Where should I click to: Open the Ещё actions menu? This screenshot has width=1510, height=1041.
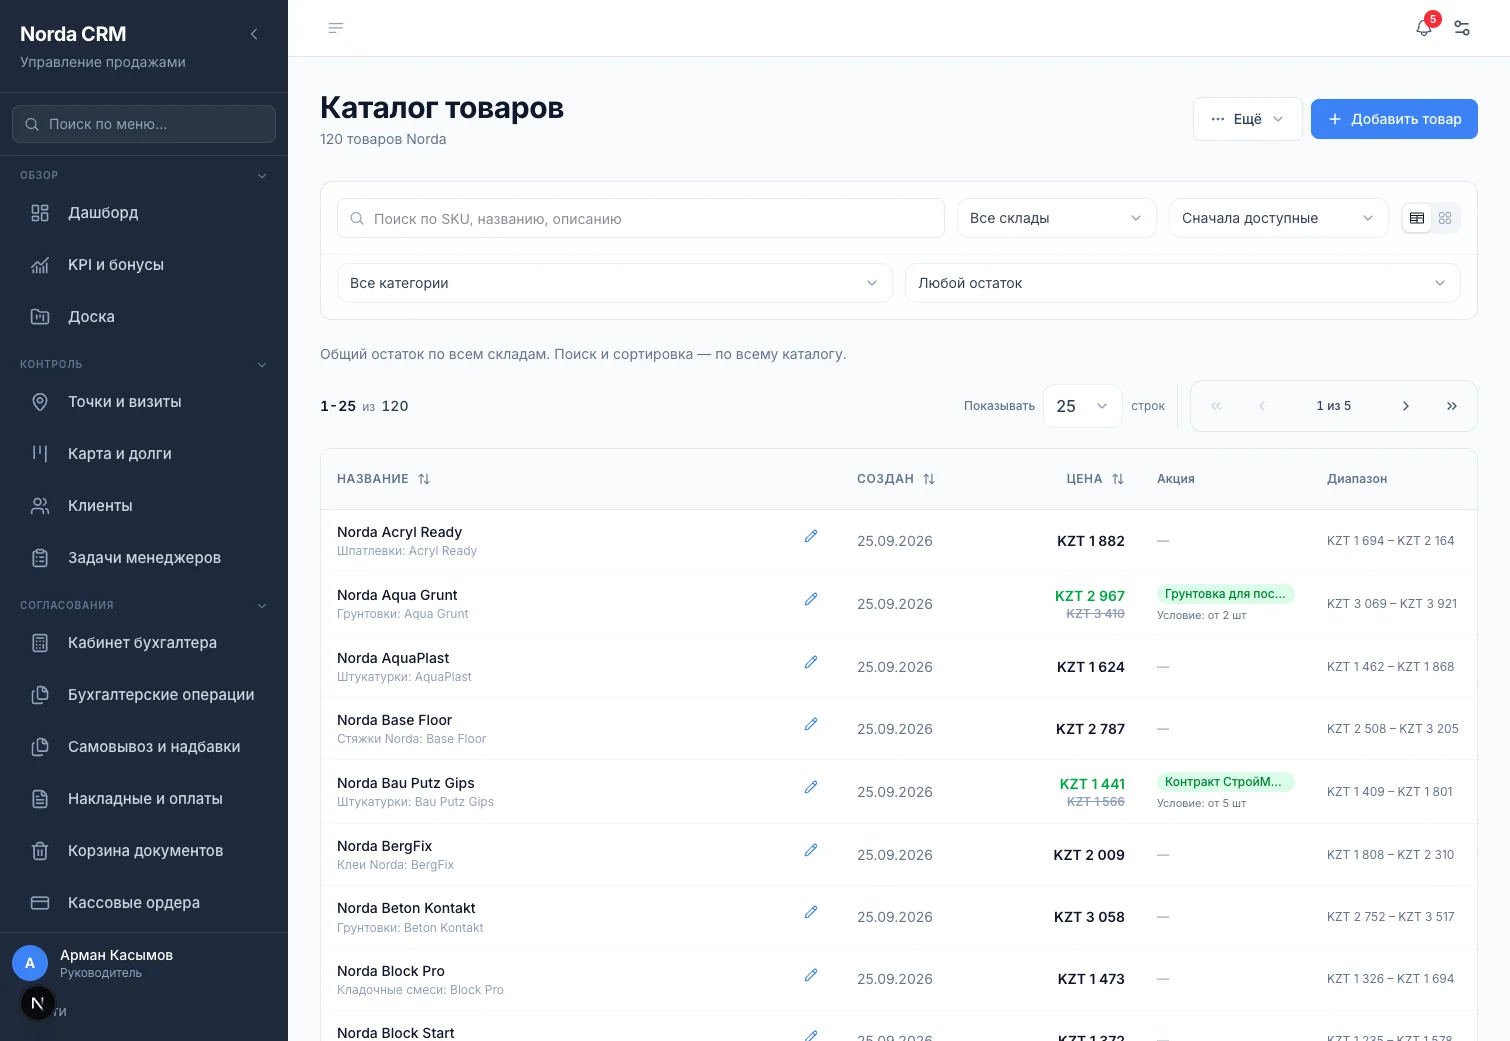click(x=1248, y=119)
